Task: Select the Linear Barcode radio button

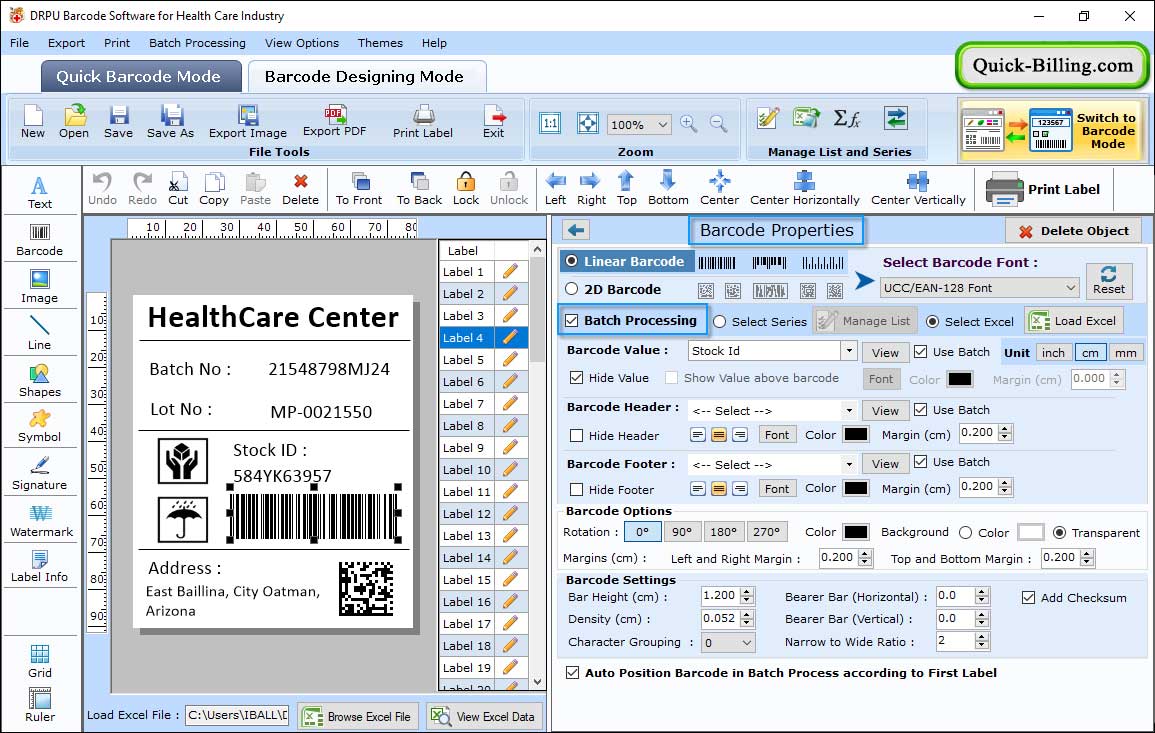Action: point(572,261)
